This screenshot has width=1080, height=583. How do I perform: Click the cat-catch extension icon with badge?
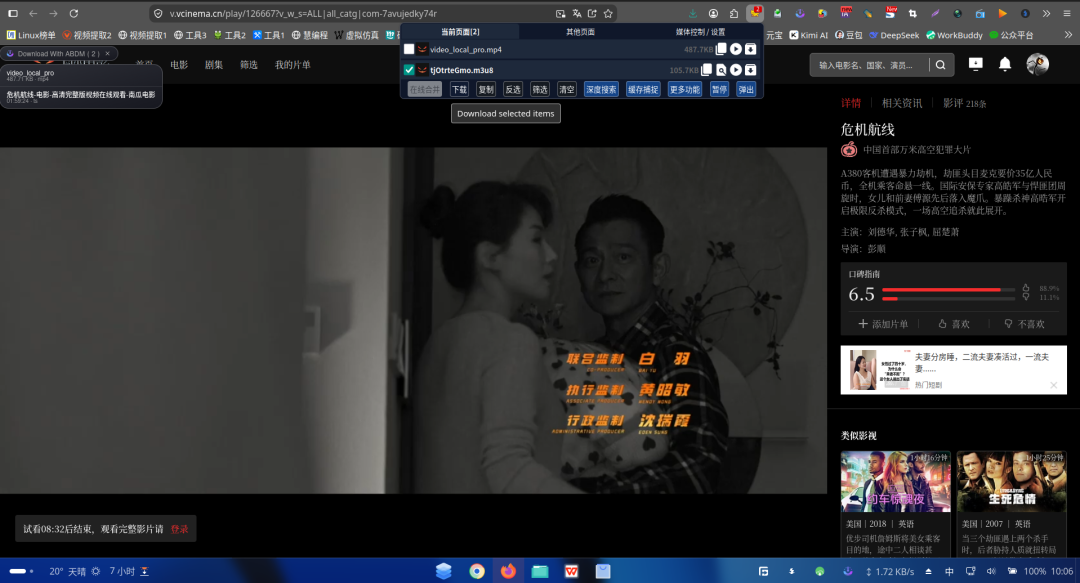point(756,12)
